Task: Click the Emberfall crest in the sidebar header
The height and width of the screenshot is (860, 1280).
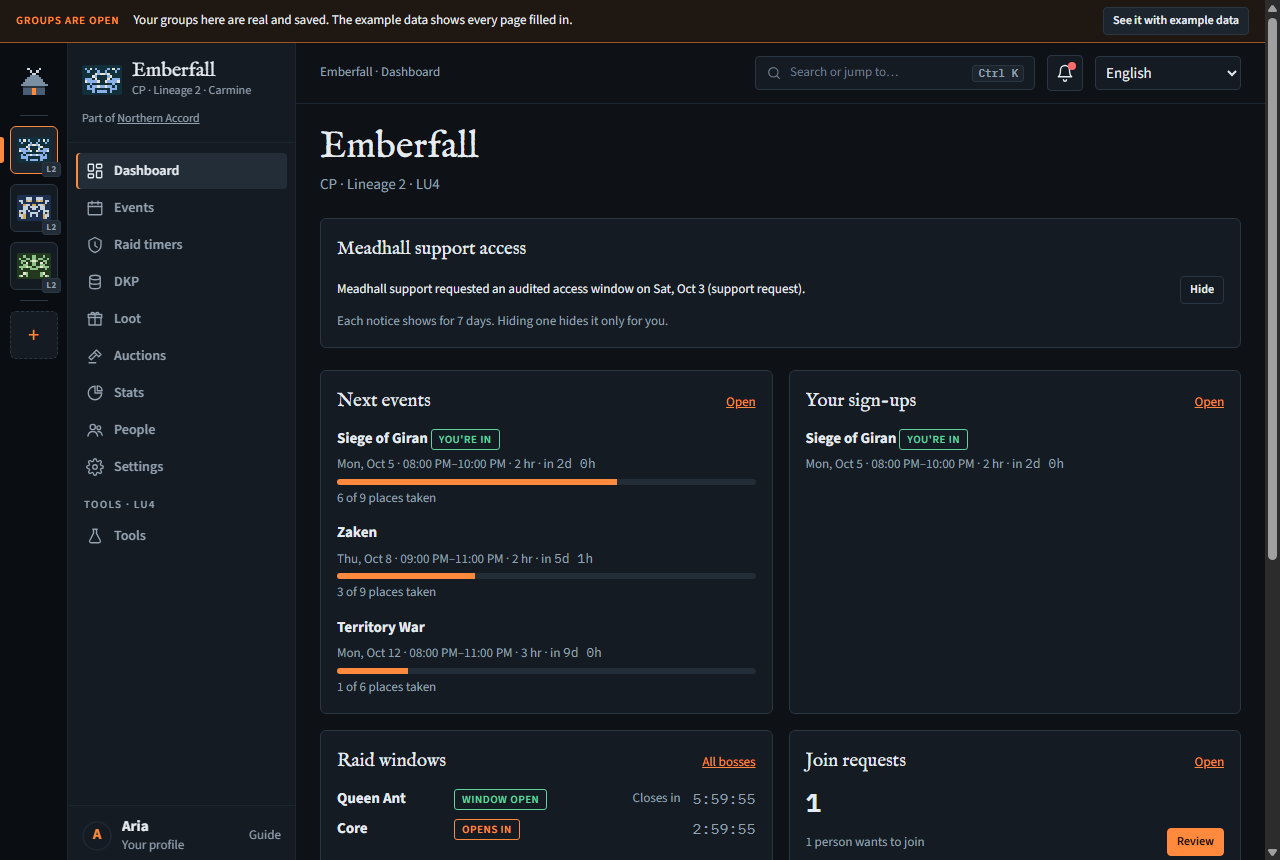Action: pos(102,79)
